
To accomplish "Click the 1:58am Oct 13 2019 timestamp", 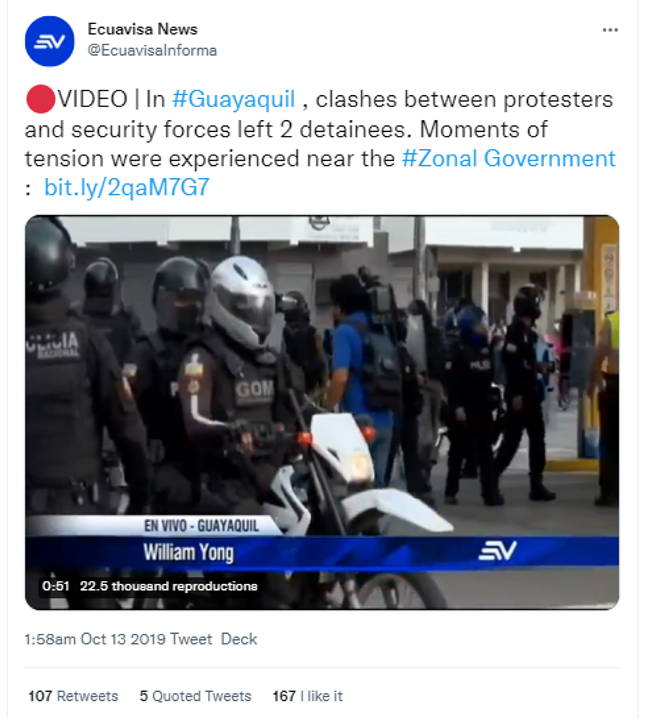I will pyautogui.click(x=96, y=639).
